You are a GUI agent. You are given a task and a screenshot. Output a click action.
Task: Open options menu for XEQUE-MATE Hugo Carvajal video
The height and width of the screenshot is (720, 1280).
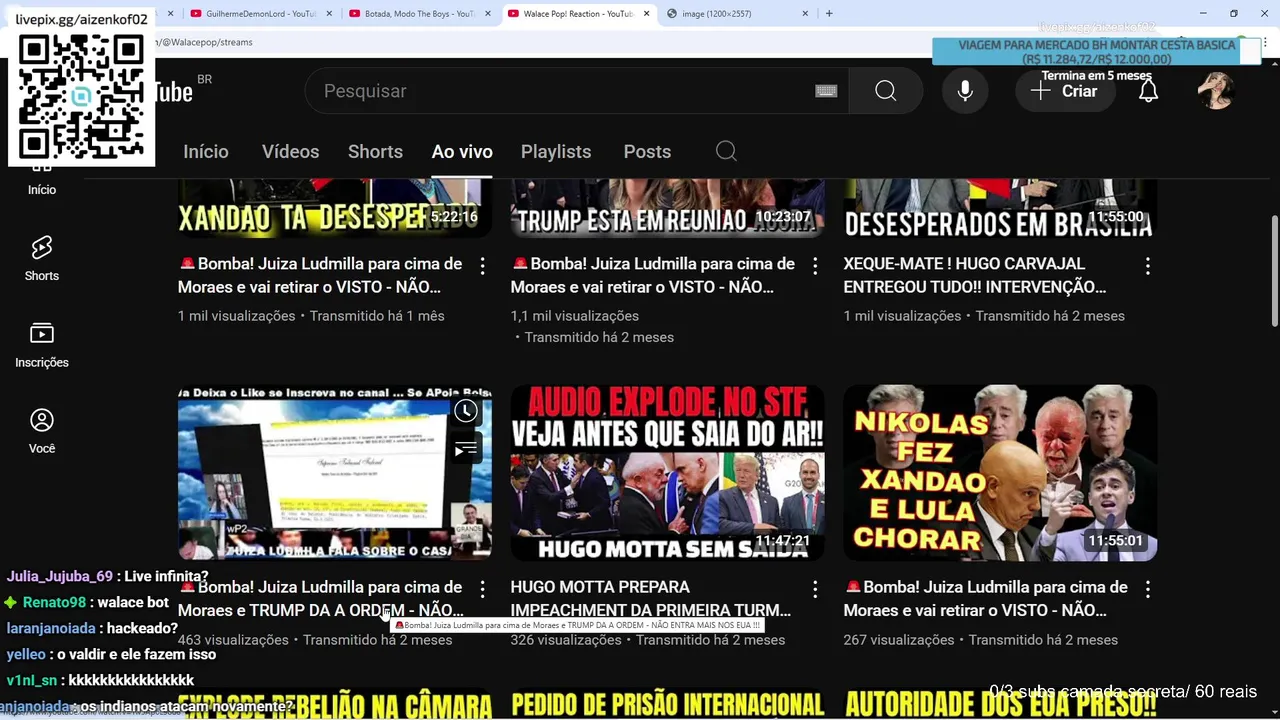1147,266
